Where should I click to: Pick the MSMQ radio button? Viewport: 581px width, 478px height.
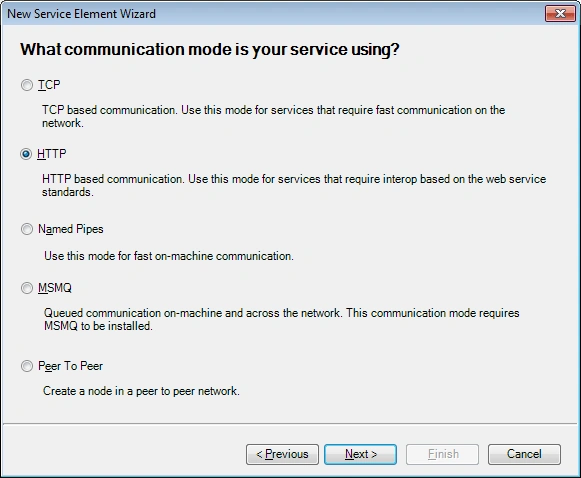tap(27, 288)
